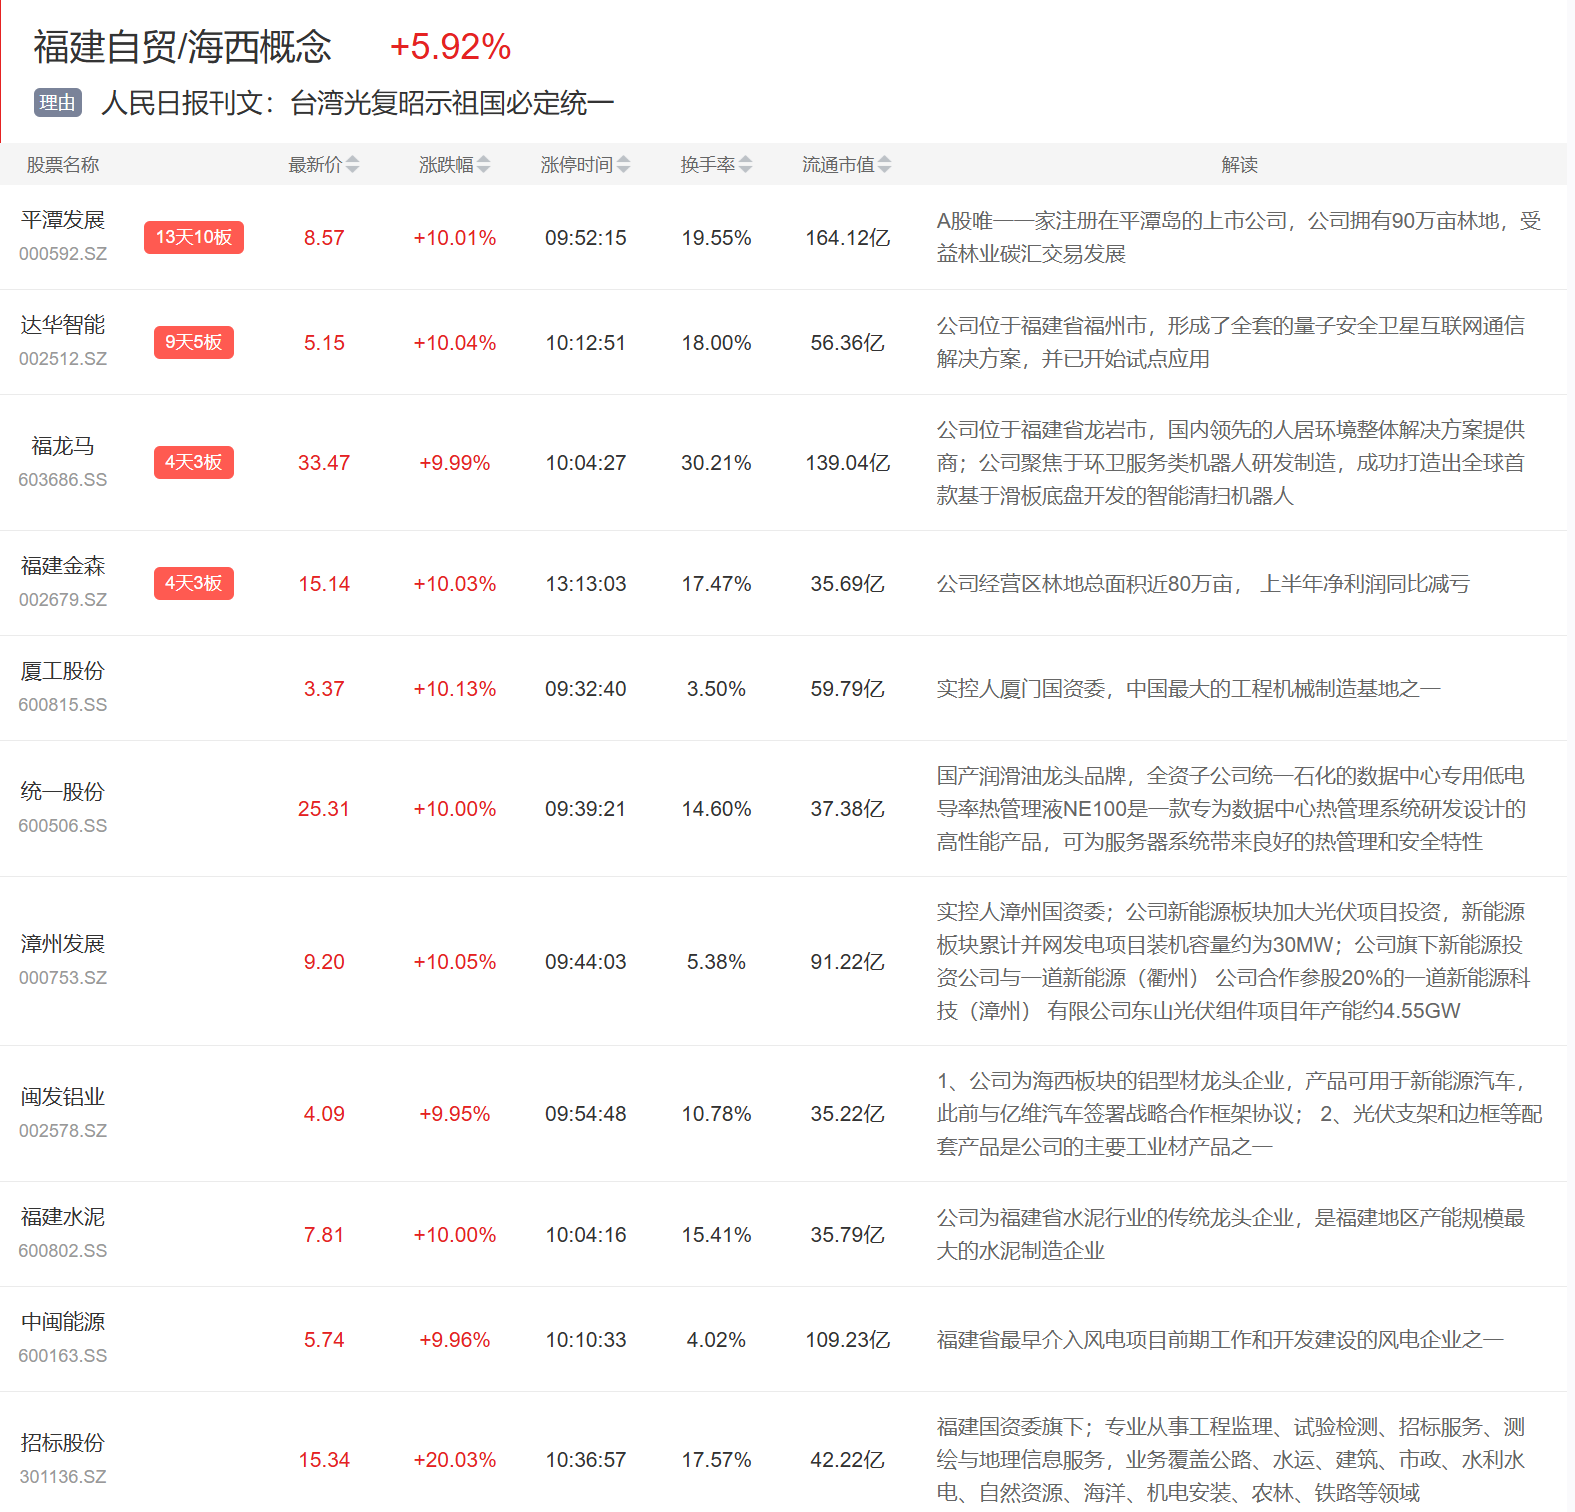The width and height of the screenshot is (1575, 1512).
Task: Open 平潭发展 stock page
Action: click(x=63, y=221)
